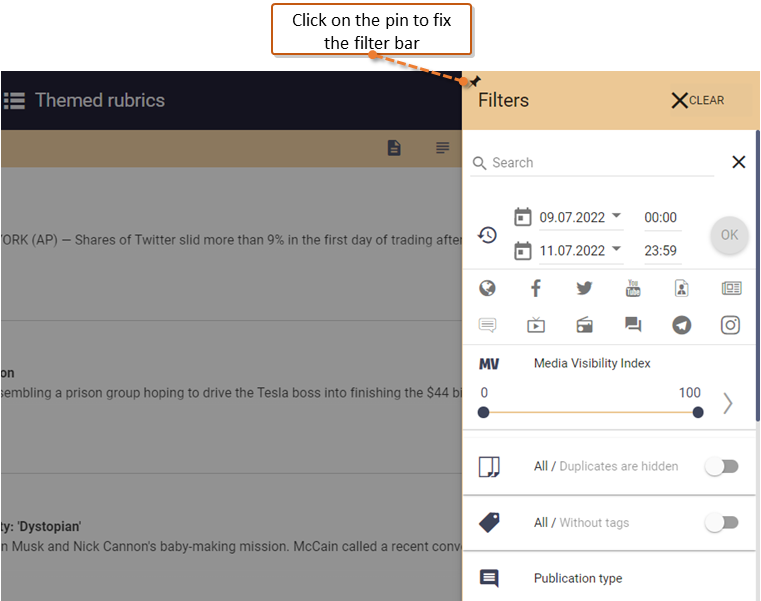
Task: Filter by TV source icon
Action: (536, 325)
